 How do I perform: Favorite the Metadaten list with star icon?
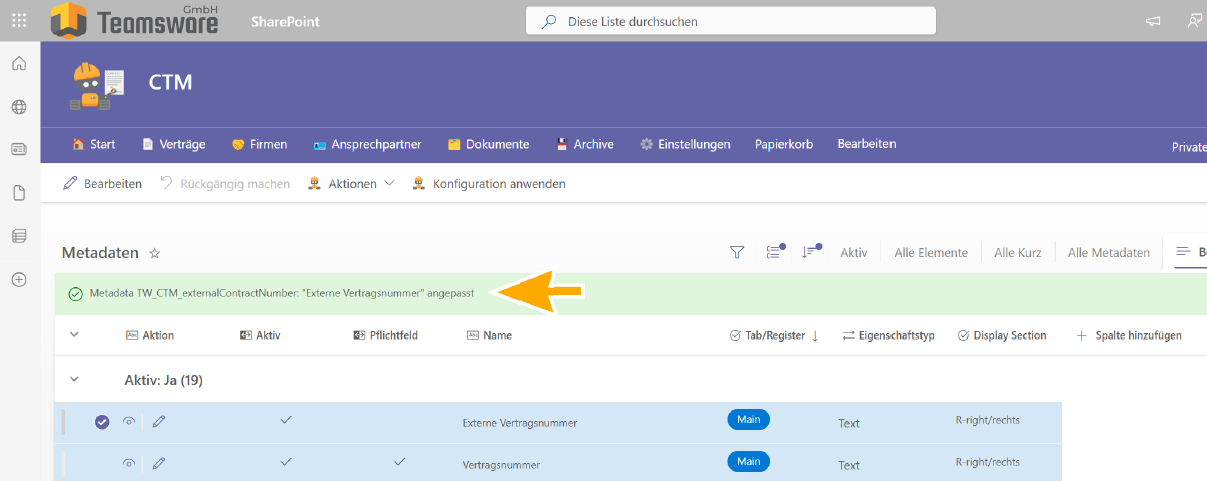[x=154, y=254]
